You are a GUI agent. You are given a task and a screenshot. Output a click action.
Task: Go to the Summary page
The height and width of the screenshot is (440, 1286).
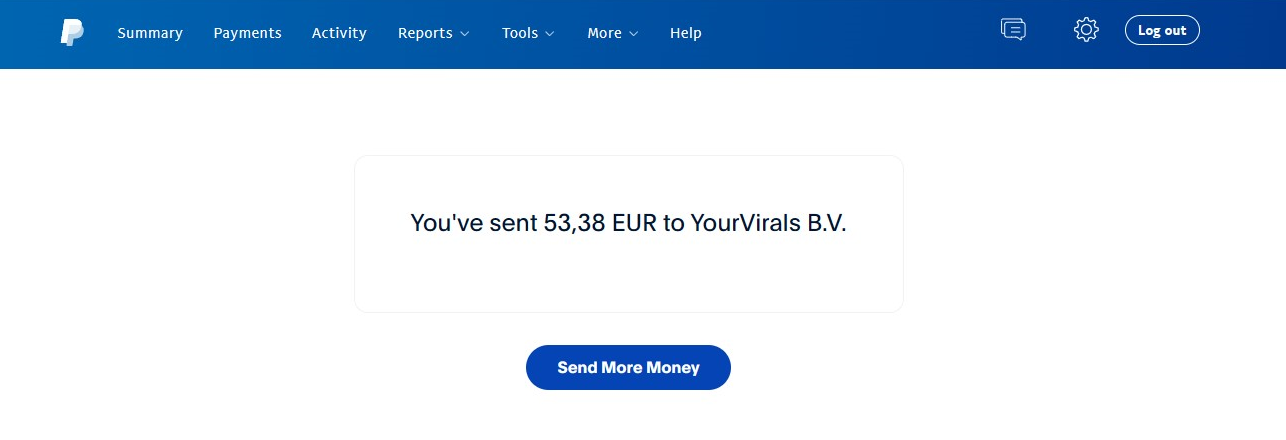click(150, 33)
